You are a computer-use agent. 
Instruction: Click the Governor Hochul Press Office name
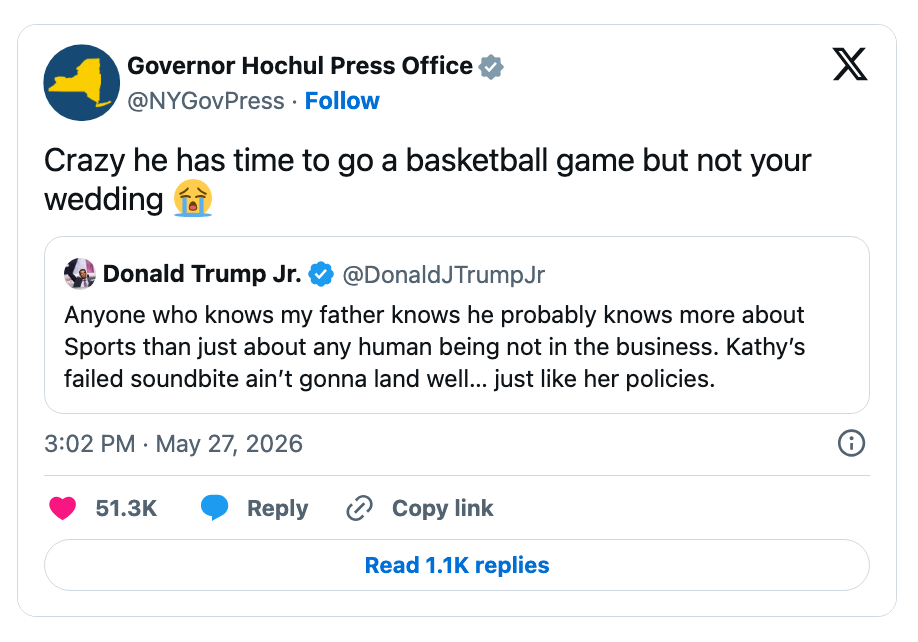click(300, 66)
